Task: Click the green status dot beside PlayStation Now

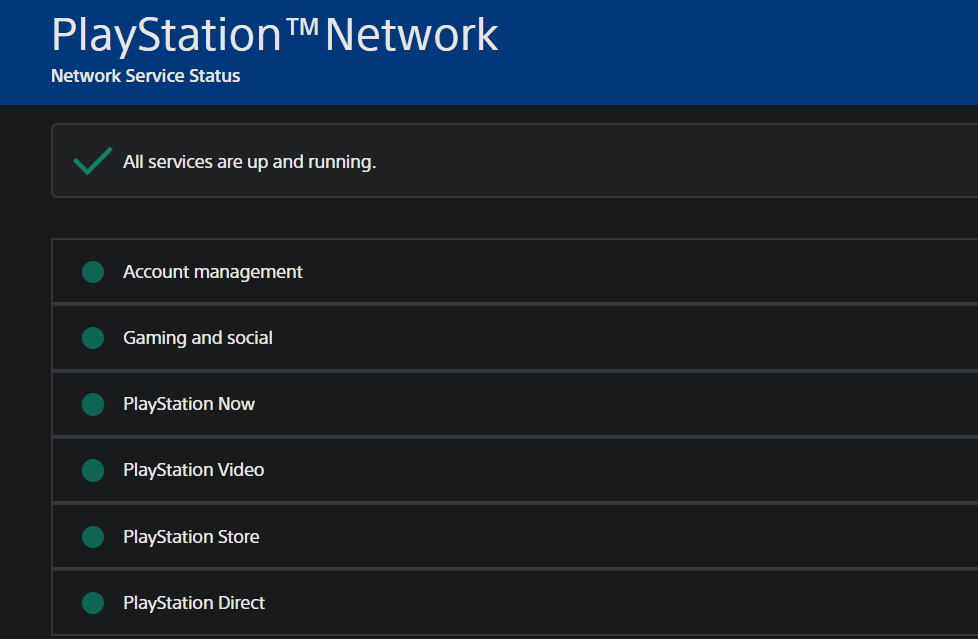Action: point(92,404)
